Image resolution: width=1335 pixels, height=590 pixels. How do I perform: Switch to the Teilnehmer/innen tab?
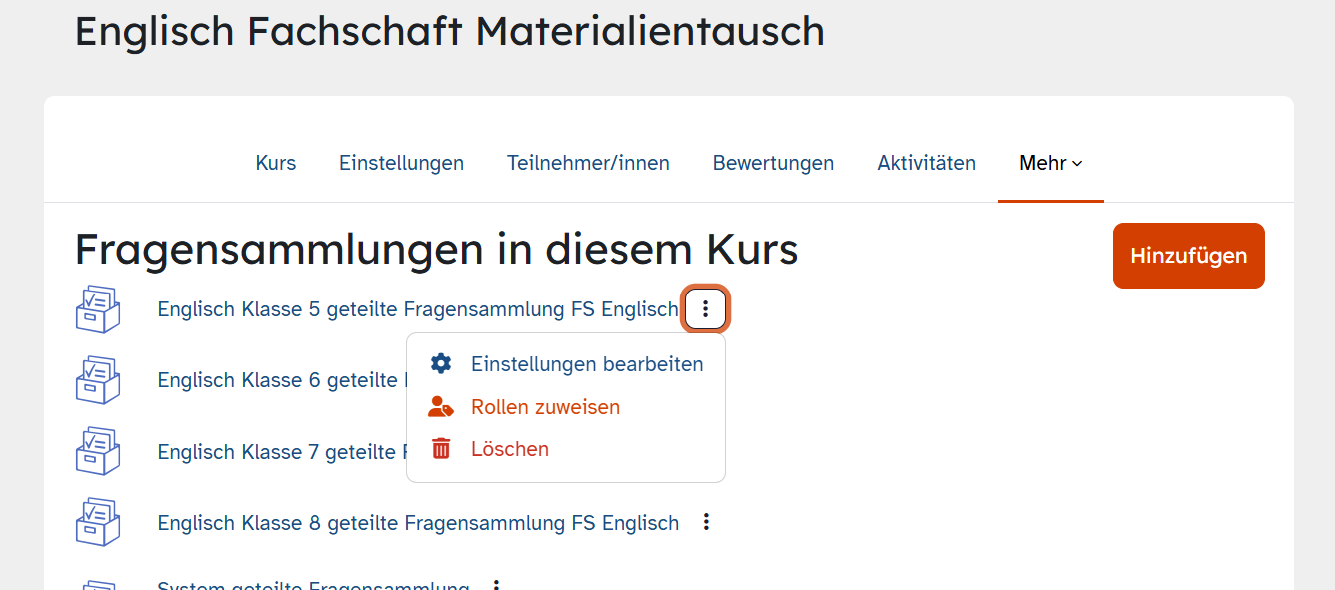tap(588, 163)
